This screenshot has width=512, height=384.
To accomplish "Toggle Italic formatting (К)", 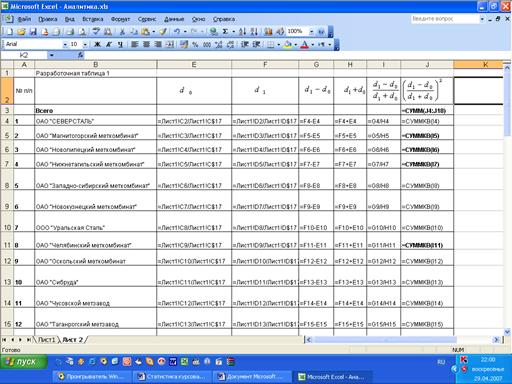I will tap(108, 44).
